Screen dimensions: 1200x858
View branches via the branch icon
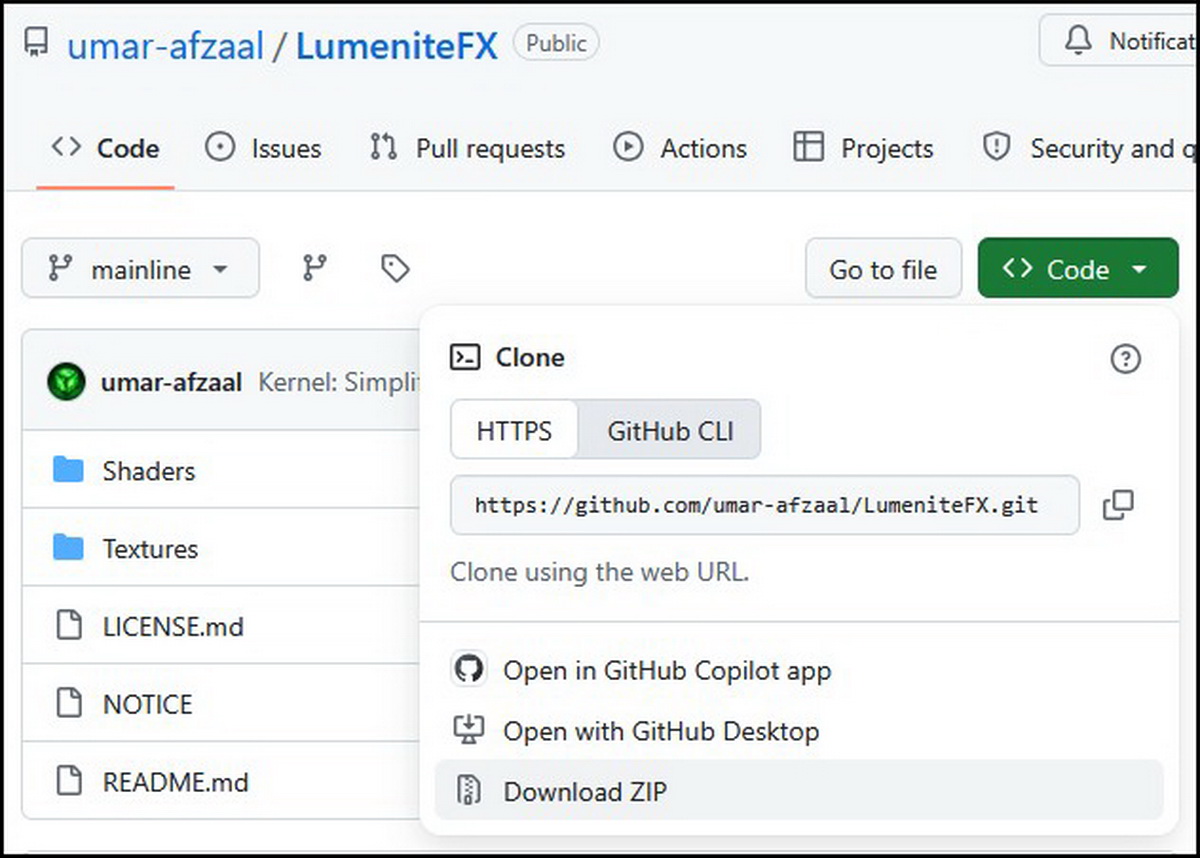[x=315, y=268]
